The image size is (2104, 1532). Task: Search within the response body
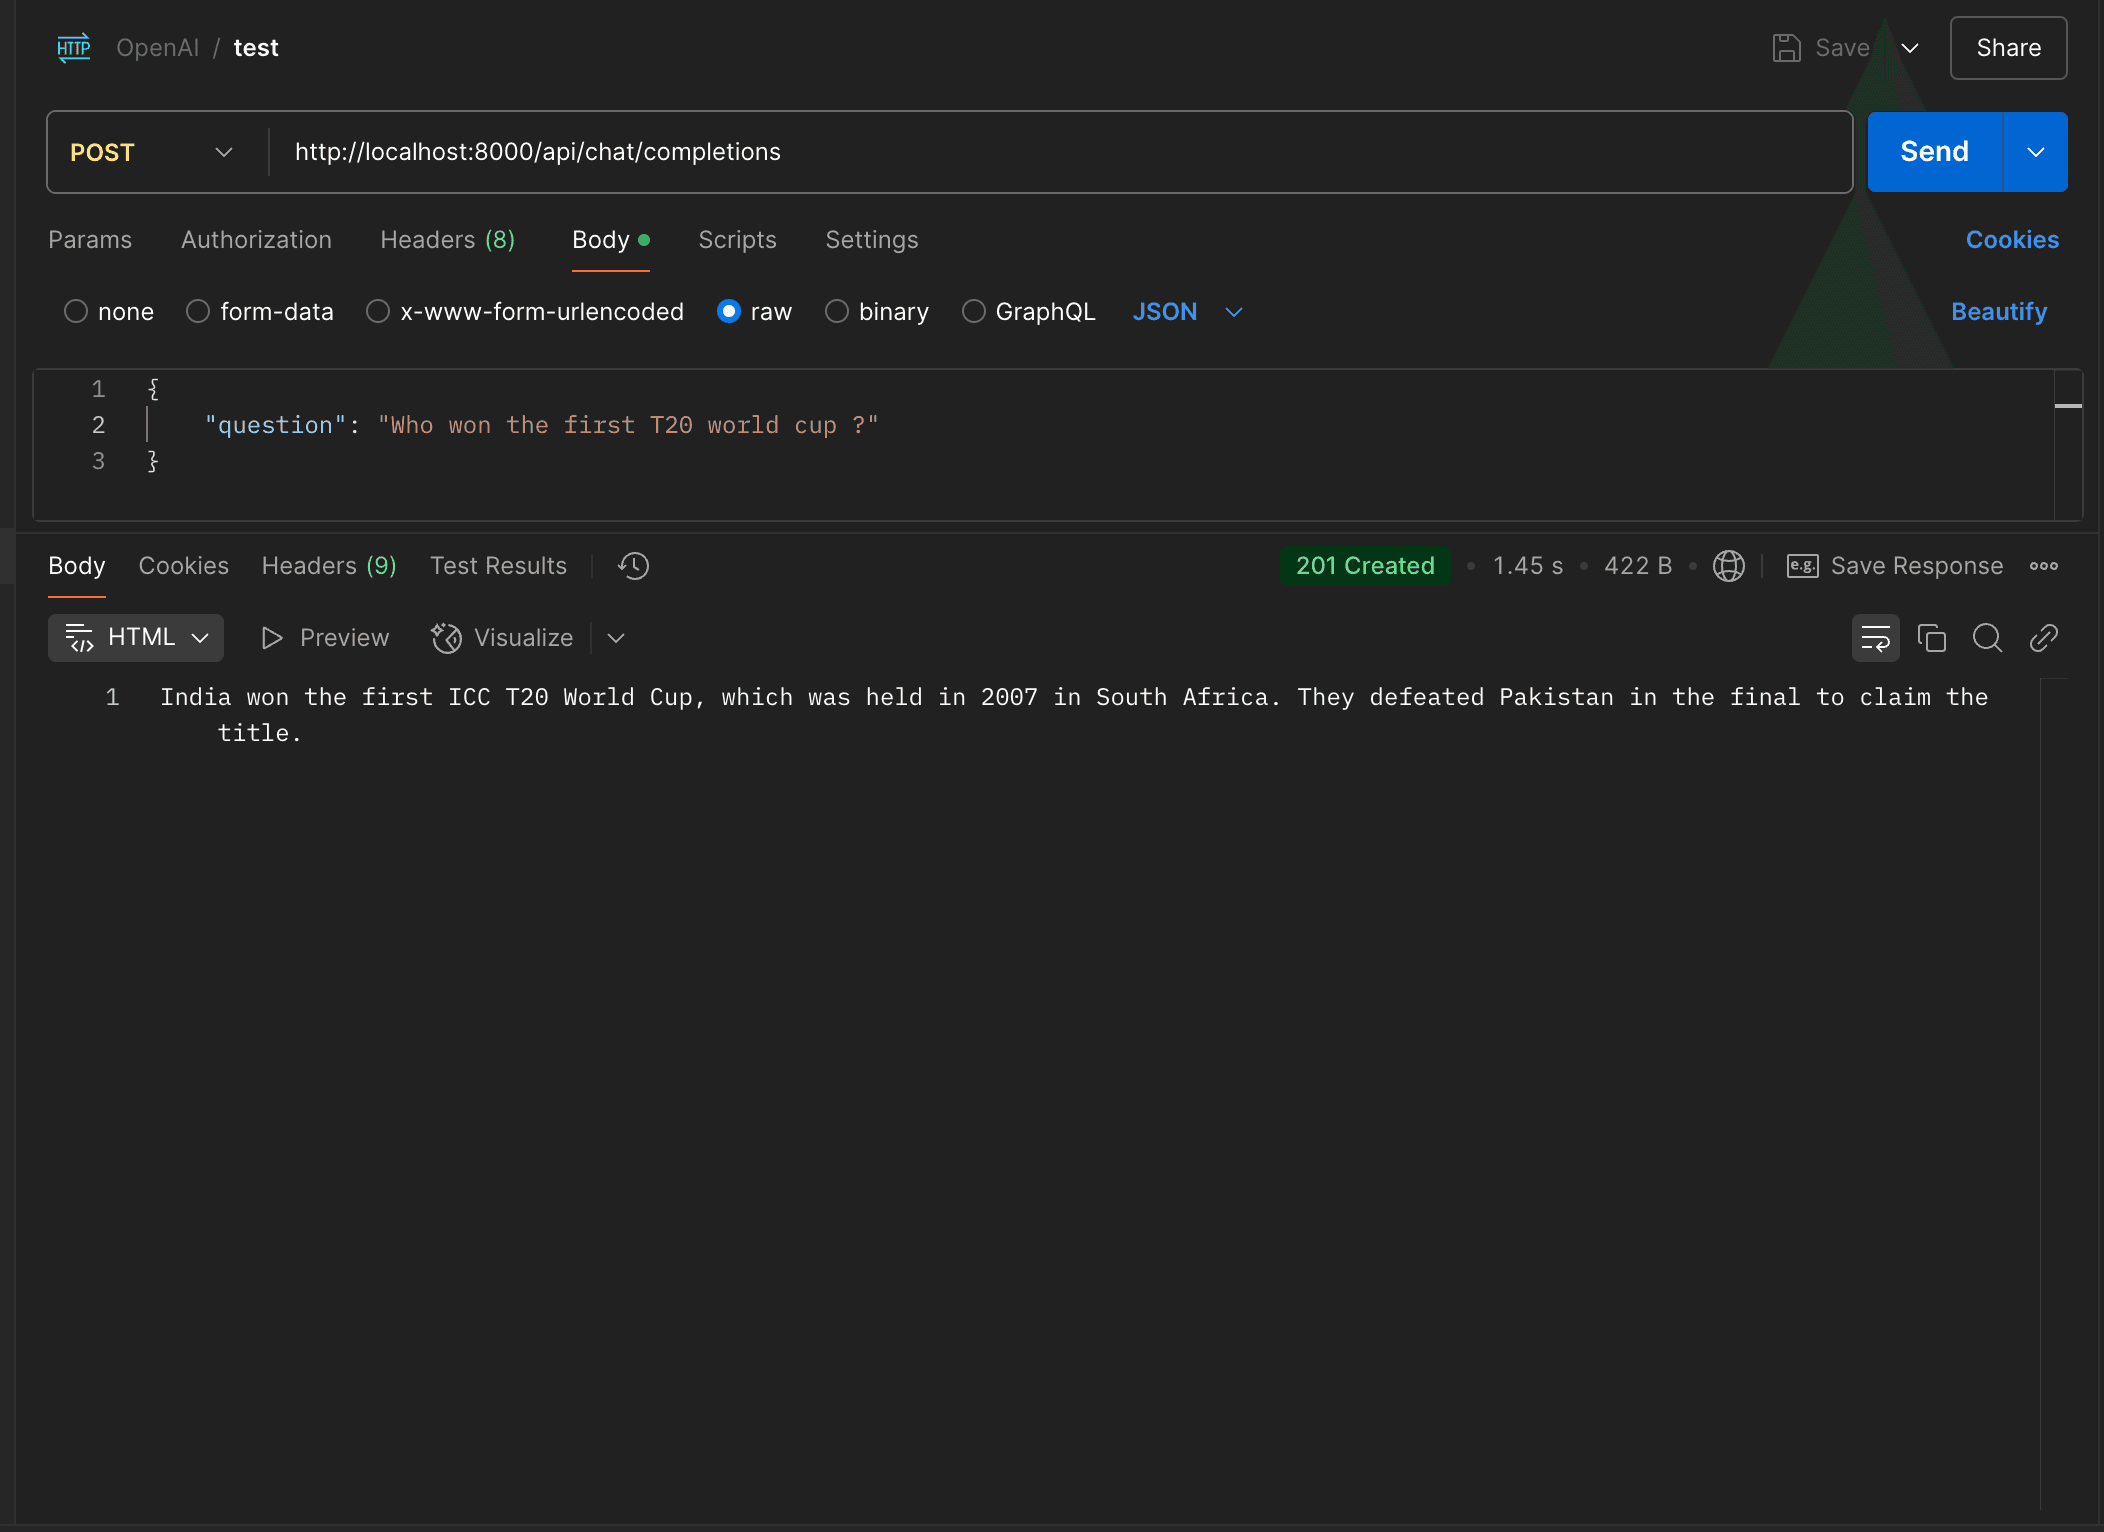[x=1987, y=638]
